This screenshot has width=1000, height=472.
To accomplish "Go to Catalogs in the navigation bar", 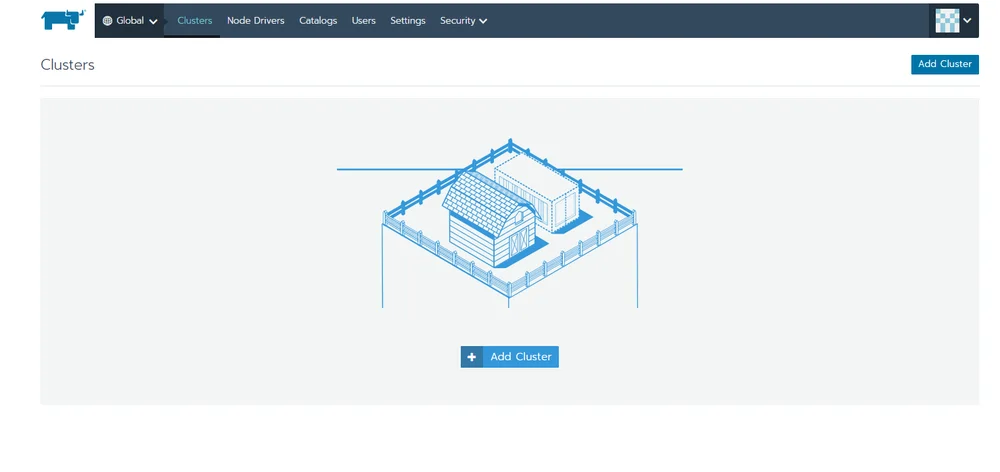I will (318, 20).
